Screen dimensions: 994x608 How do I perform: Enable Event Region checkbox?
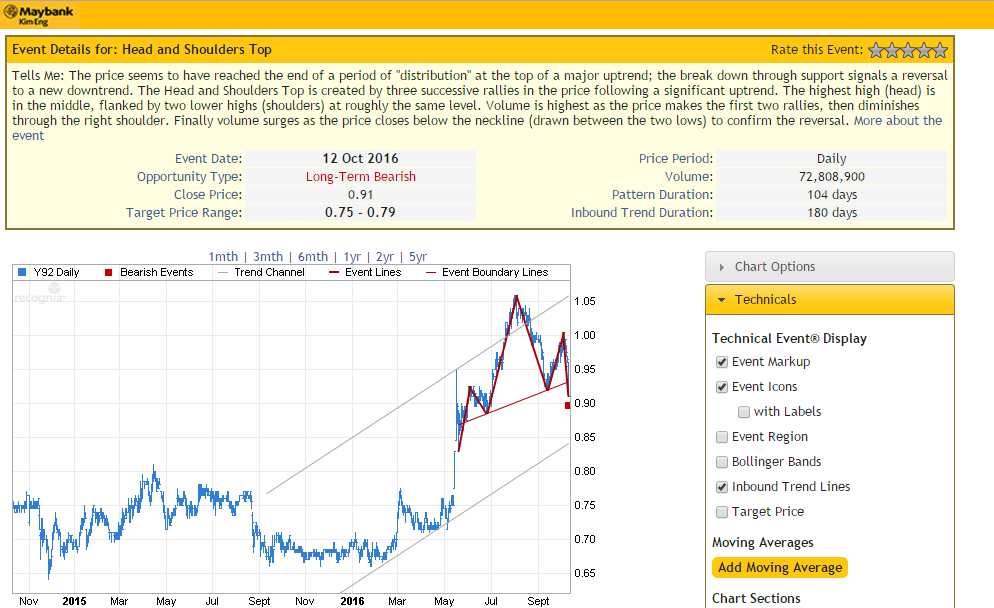(x=721, y=437)
